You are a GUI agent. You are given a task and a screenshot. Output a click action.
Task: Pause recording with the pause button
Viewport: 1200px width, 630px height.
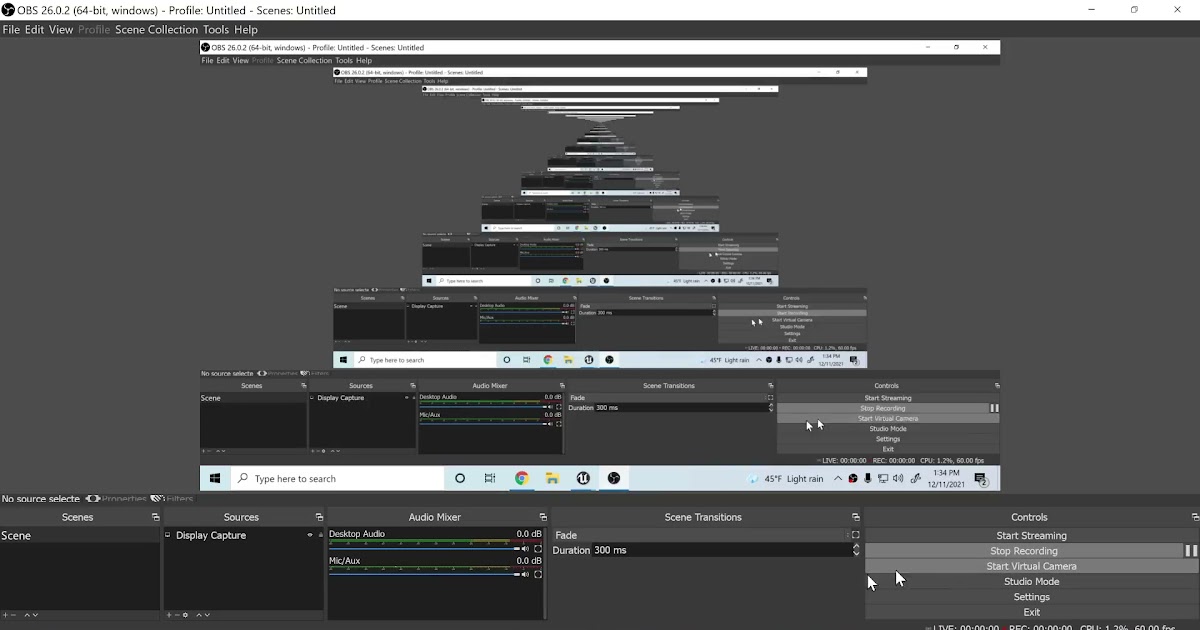click(1191, 551)
